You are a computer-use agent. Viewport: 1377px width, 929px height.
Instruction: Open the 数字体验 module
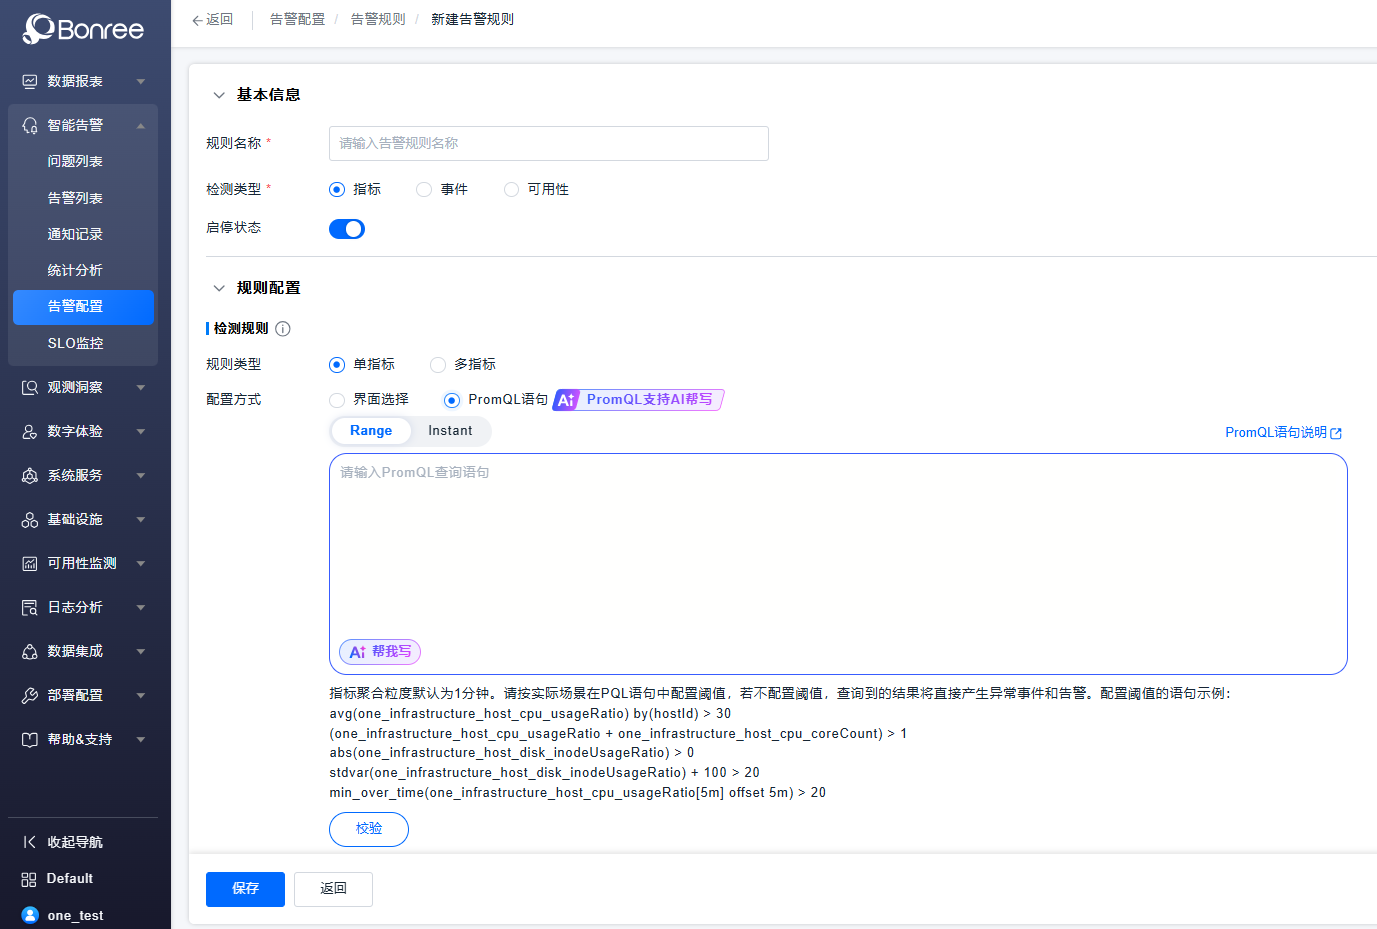(70, 431)
